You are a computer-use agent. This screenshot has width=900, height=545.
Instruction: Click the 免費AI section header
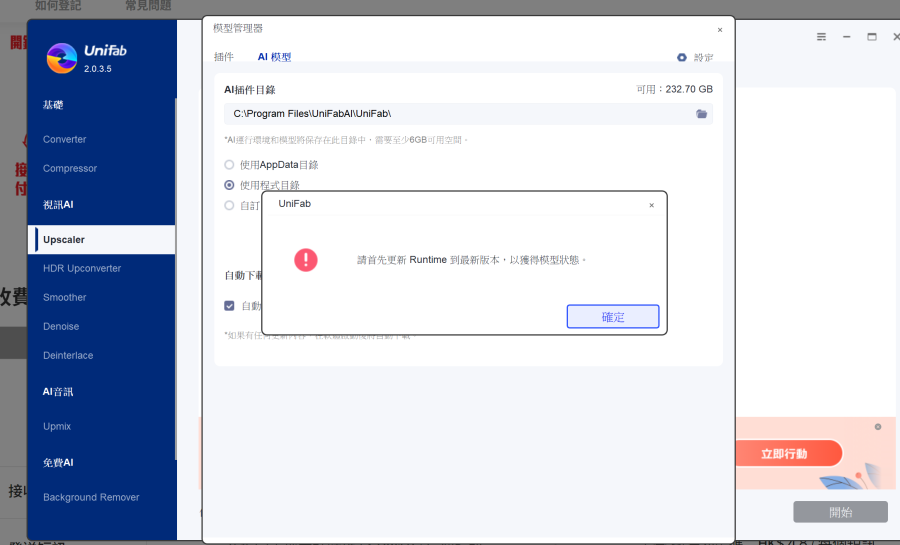click(x=58, y=462)
